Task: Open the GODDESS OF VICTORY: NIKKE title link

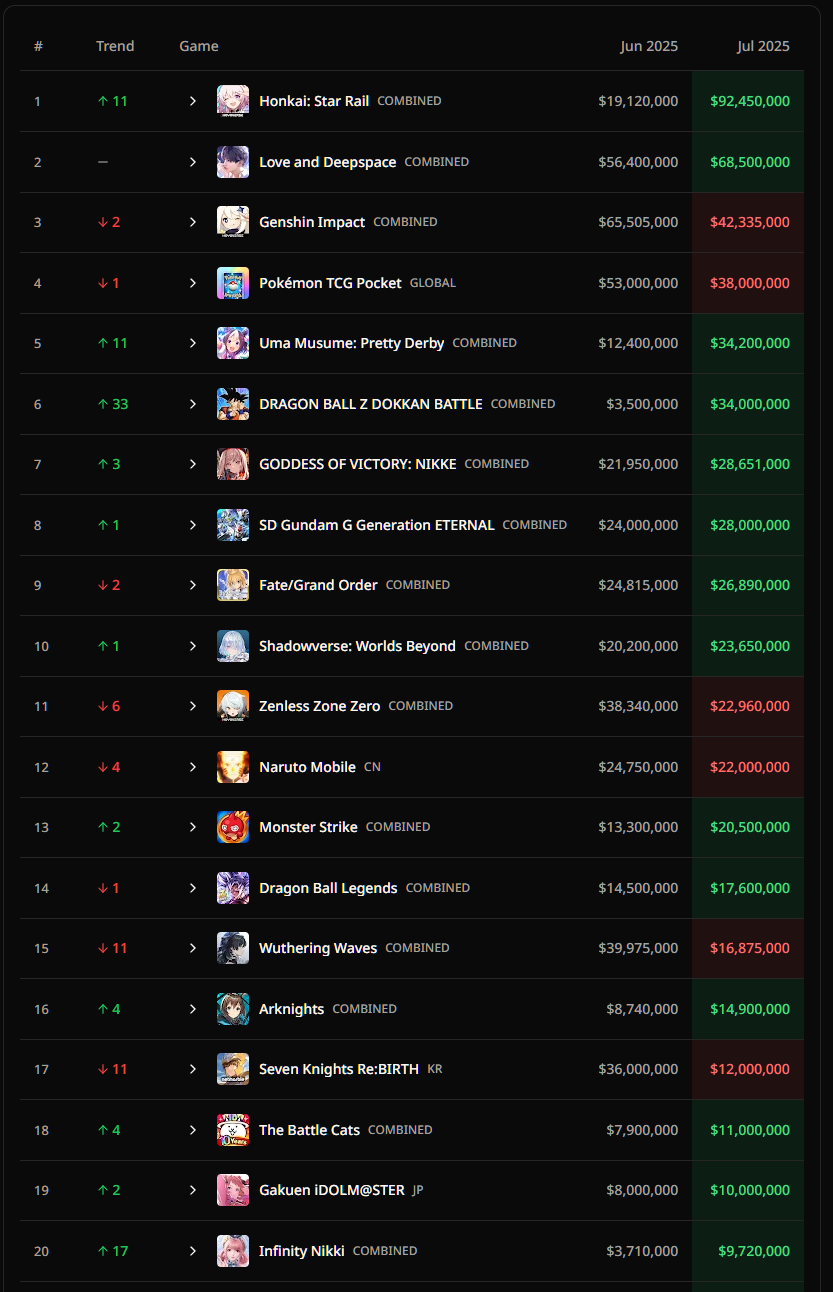Action: click(357, 464)
